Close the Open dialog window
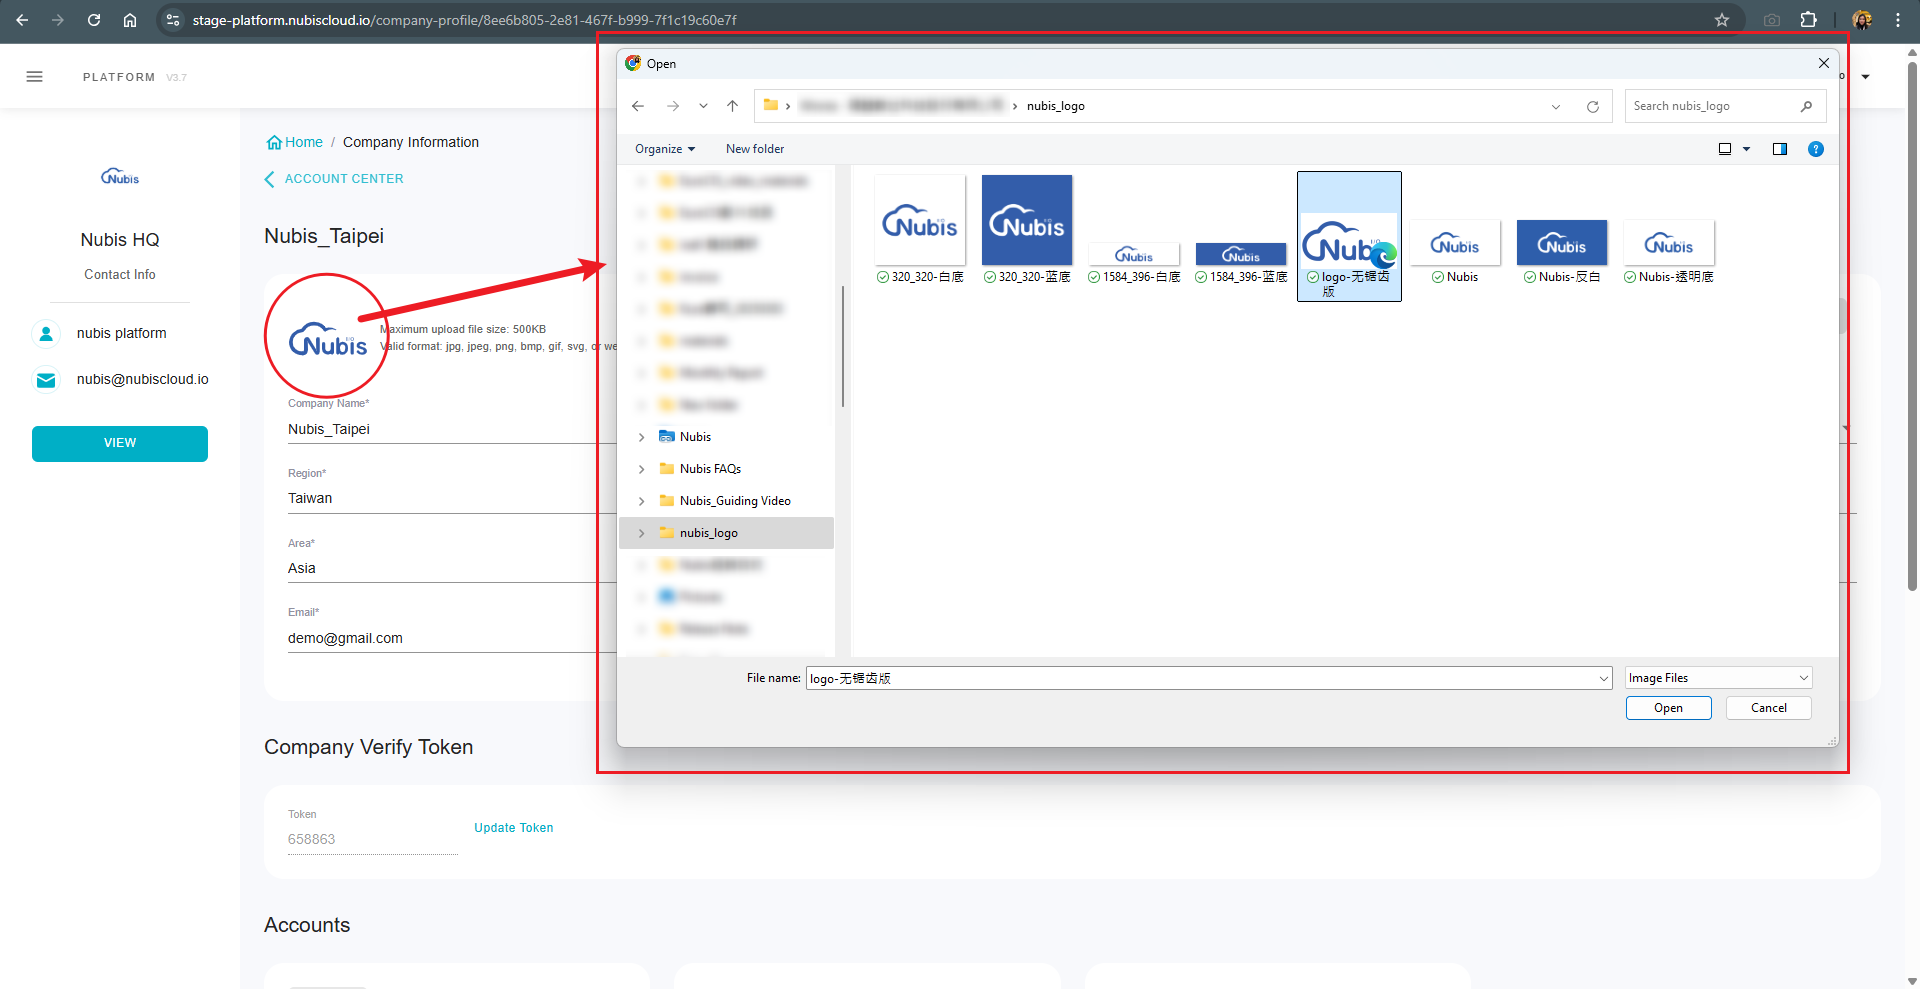 coord(1823,63)
